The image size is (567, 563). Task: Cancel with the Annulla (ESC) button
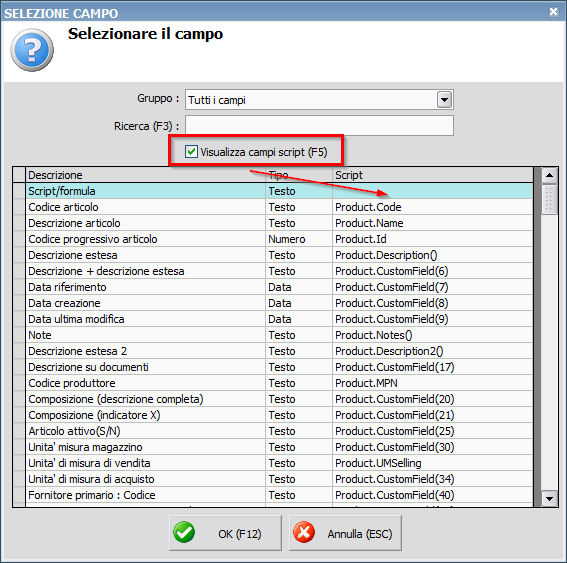pos(345,533)
